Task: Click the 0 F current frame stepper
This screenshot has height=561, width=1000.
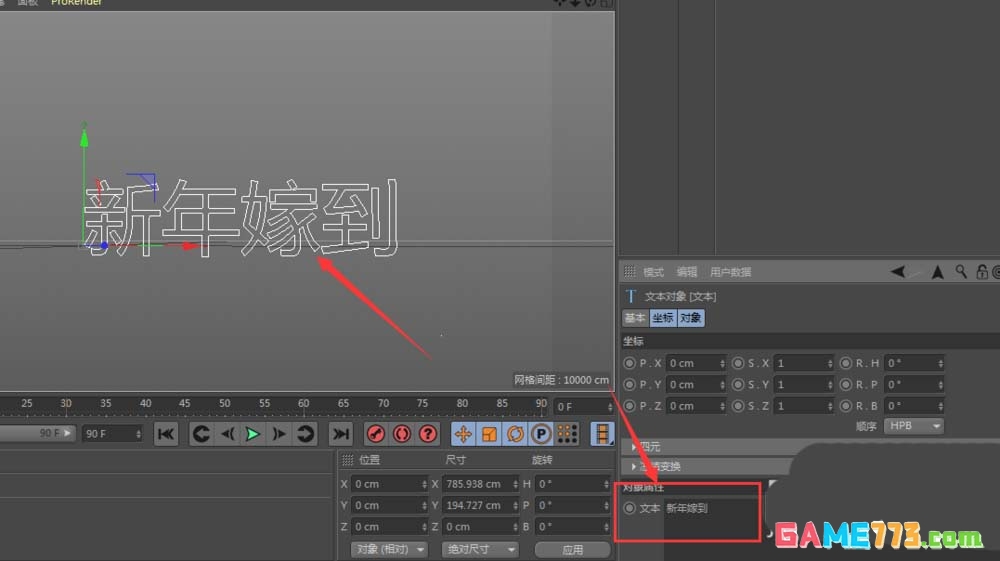Action: point(610,407)
